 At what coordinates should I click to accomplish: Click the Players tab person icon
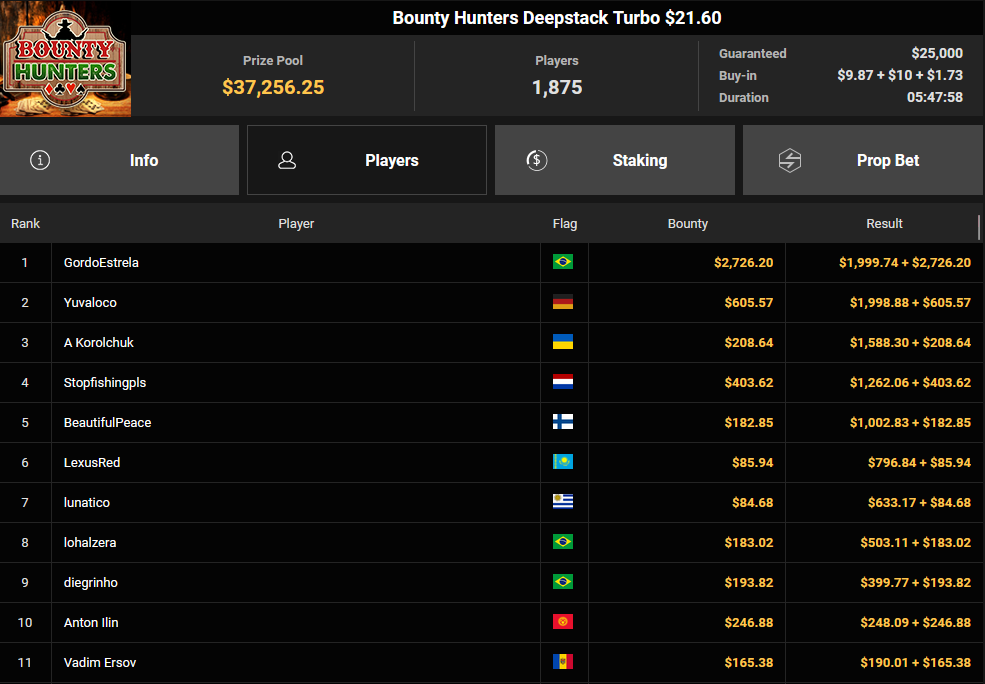click(x=287, y=160)
